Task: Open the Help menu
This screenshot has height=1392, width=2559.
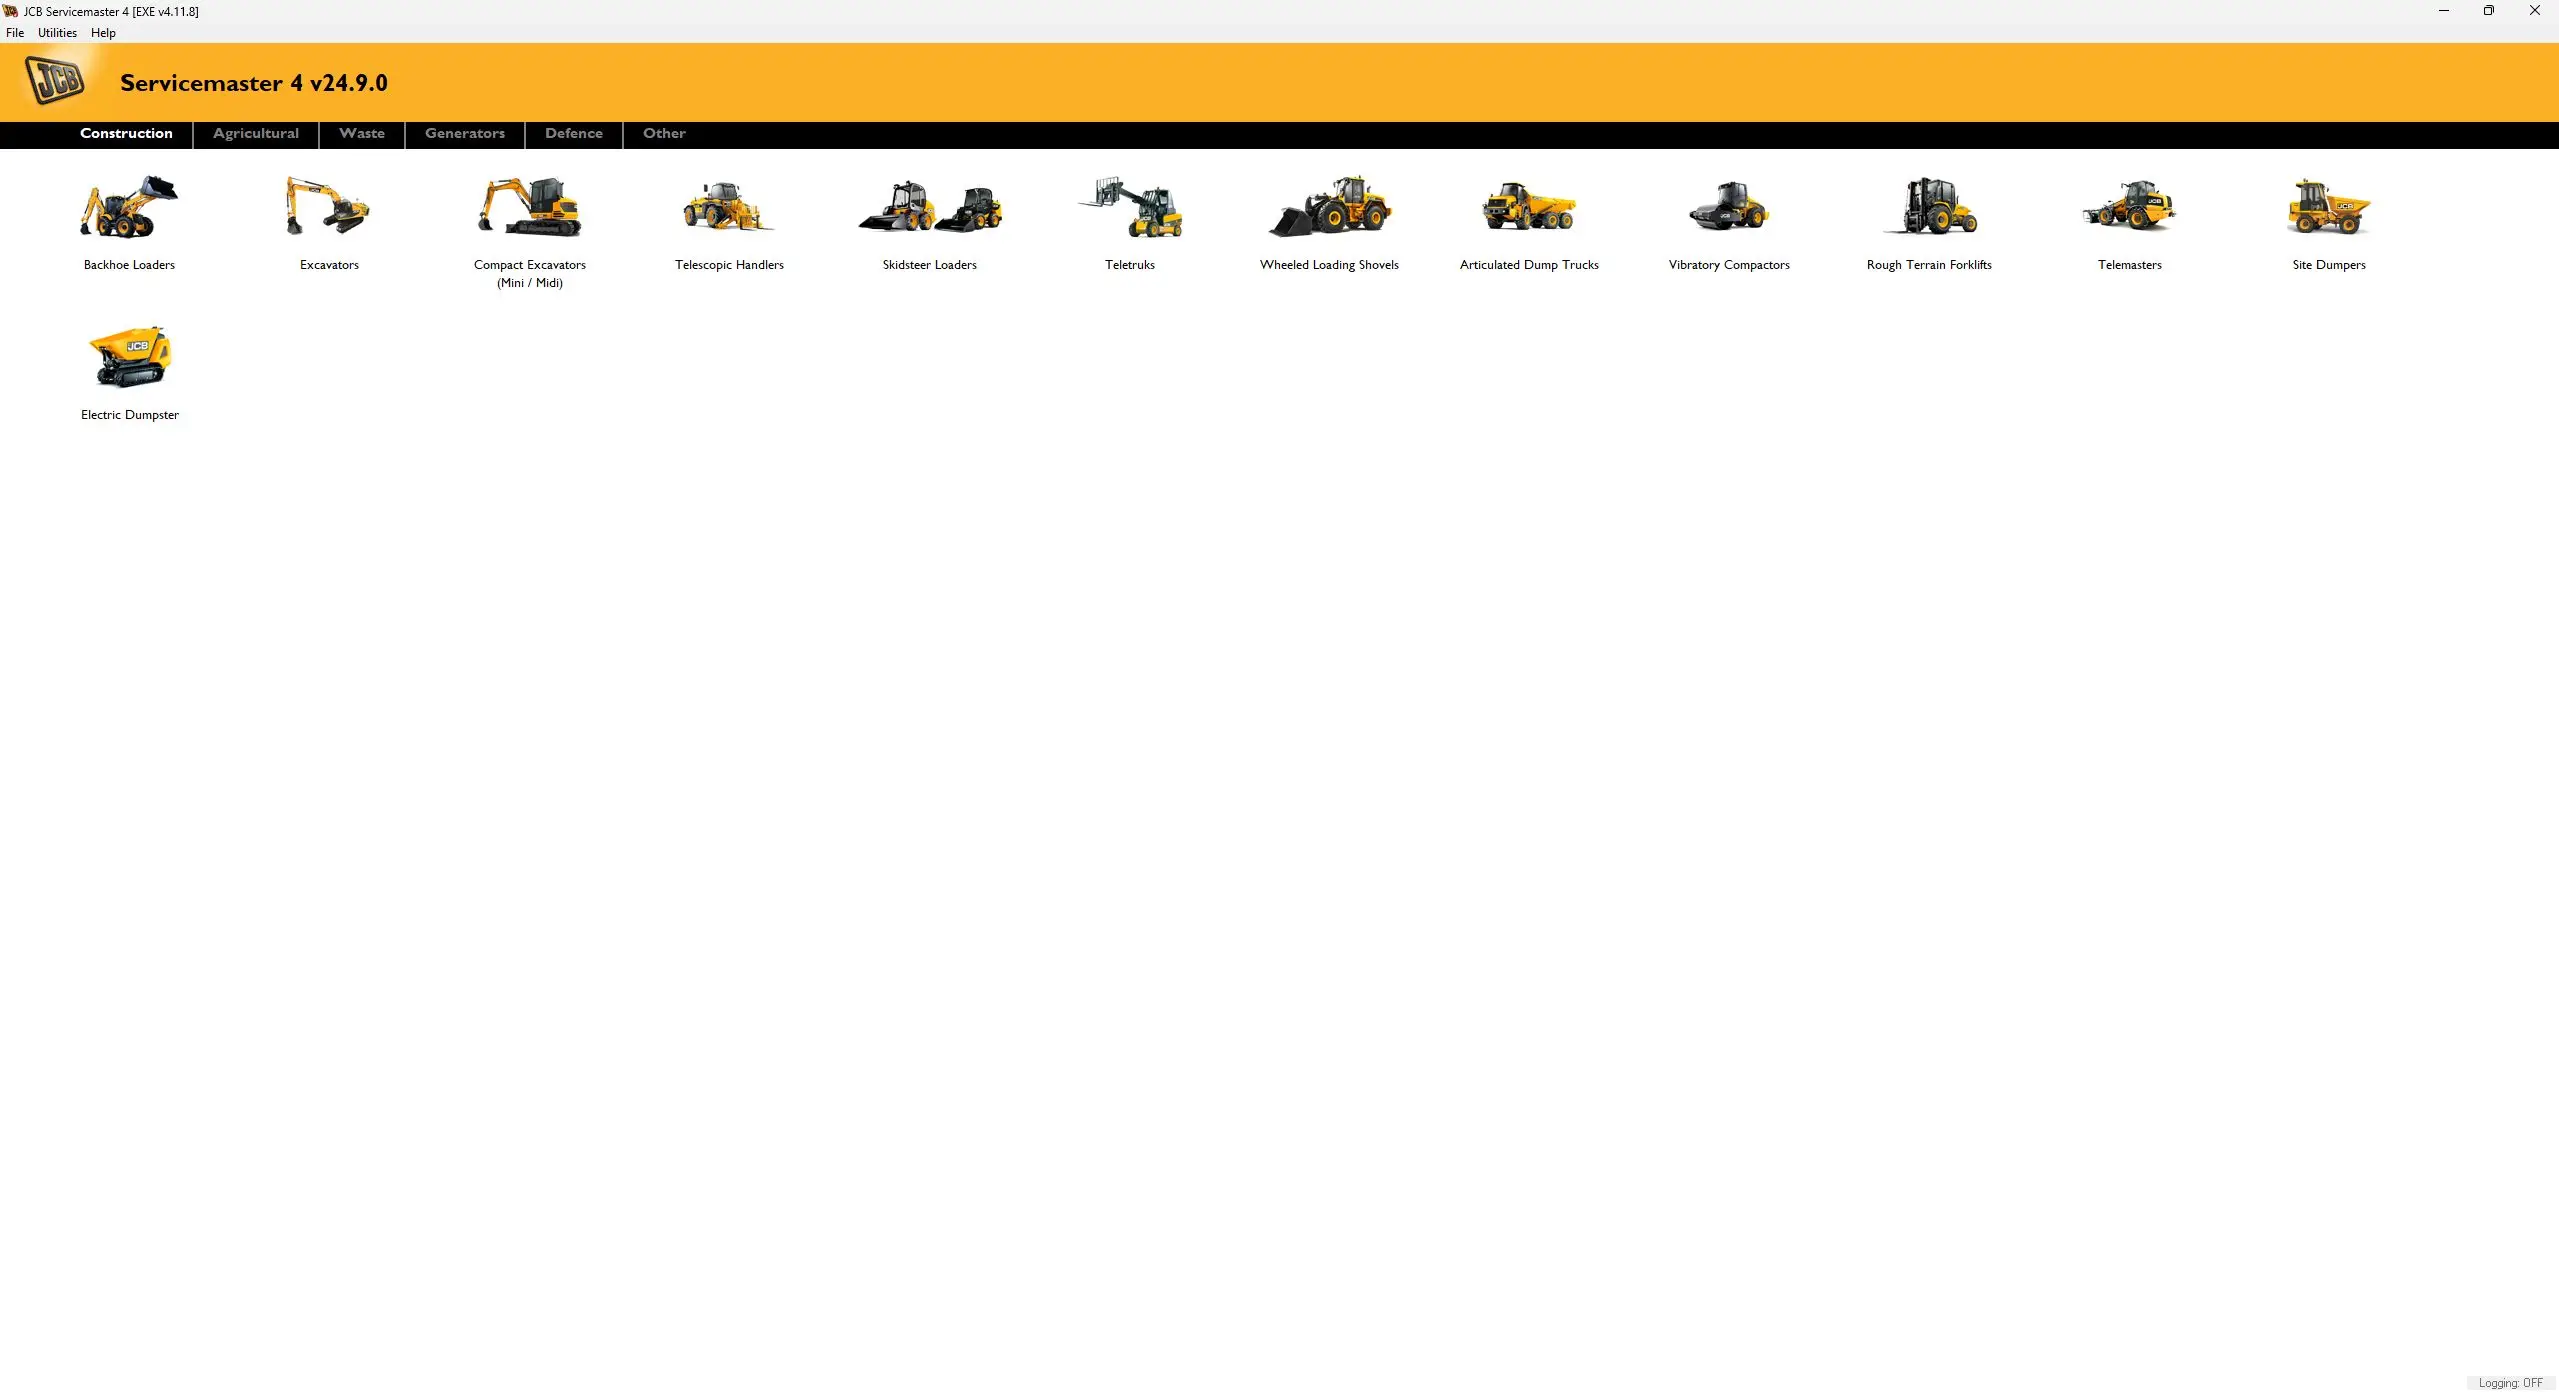Action: click(101, 31)
